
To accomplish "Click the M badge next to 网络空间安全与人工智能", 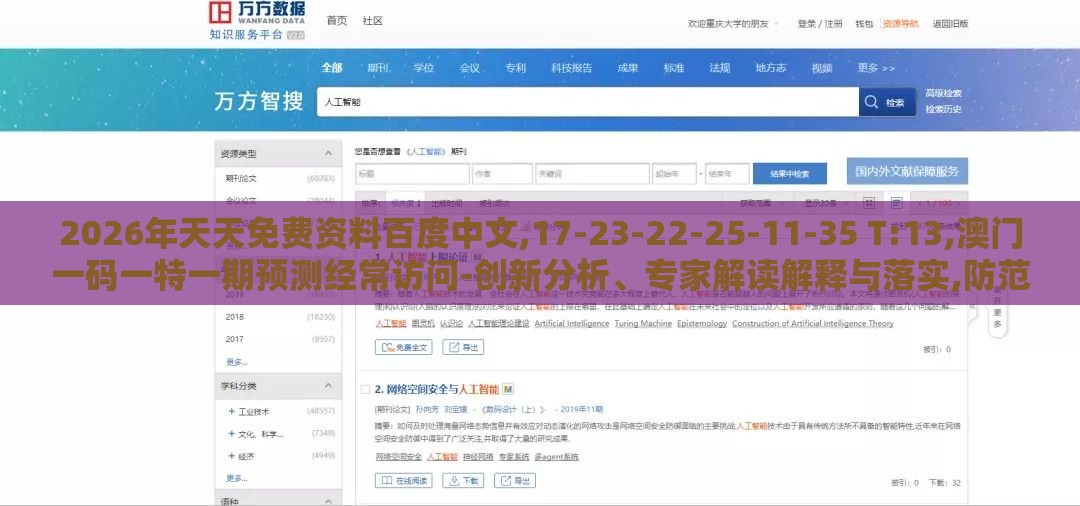I will pos(508,389).
